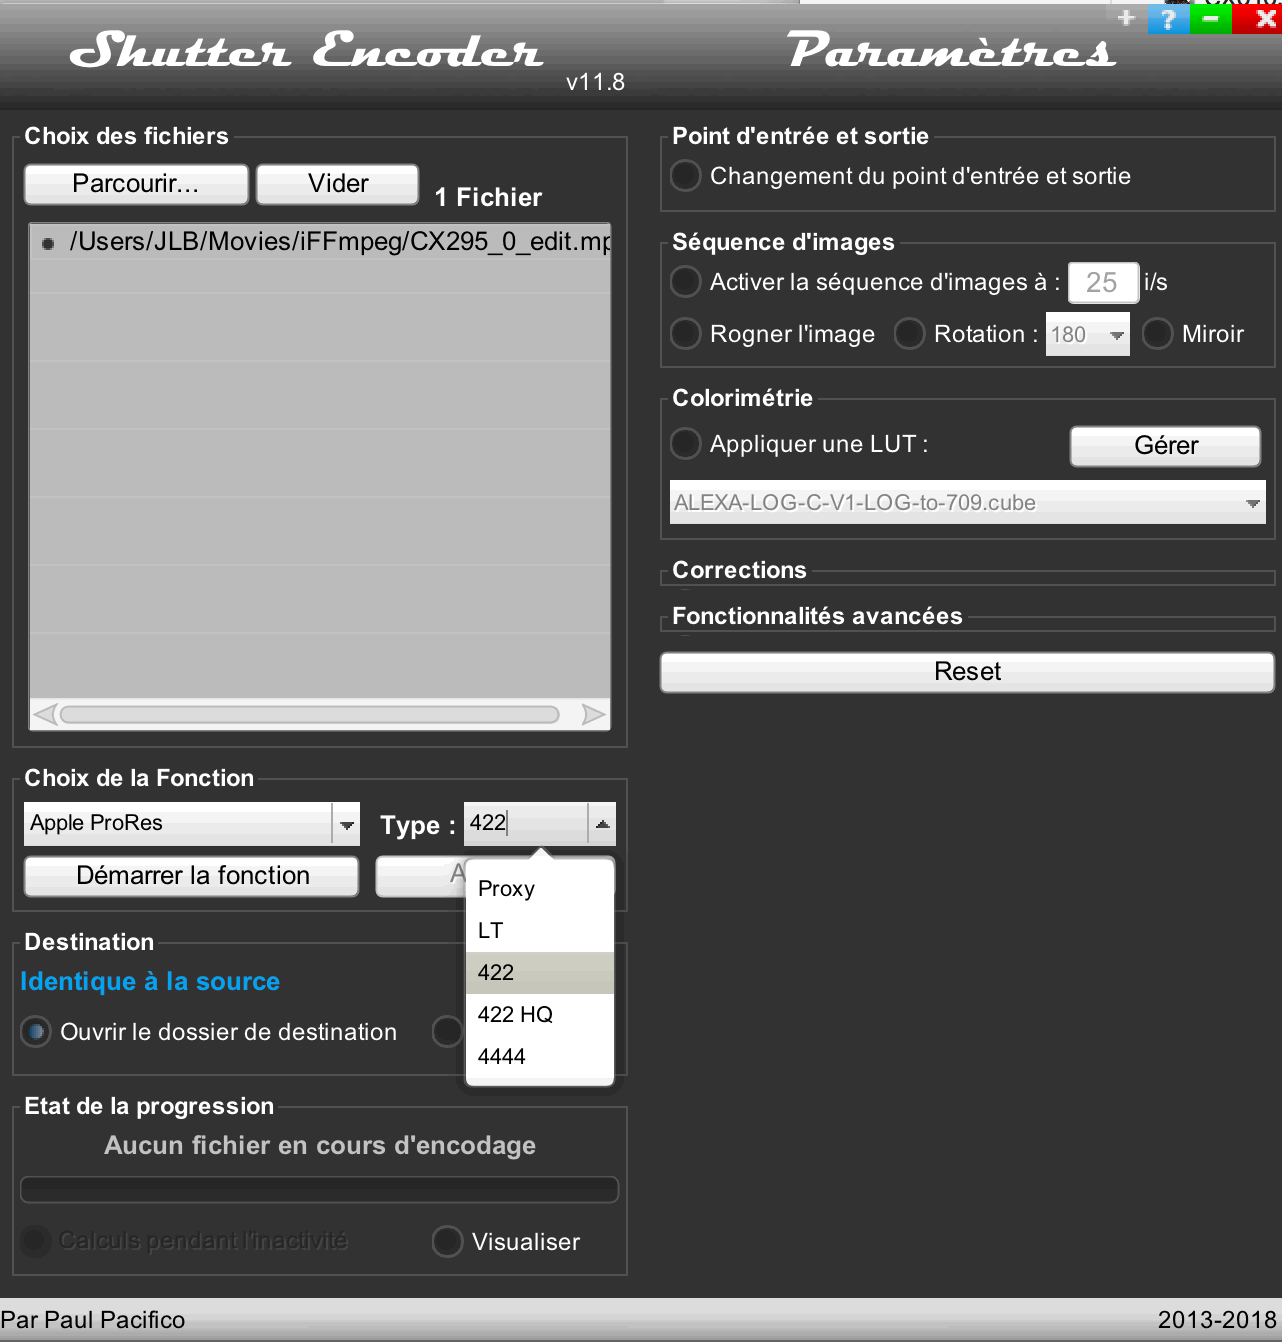1282x1342 pixels.
Task: Select LT from Type list
Action: [540, 931]
